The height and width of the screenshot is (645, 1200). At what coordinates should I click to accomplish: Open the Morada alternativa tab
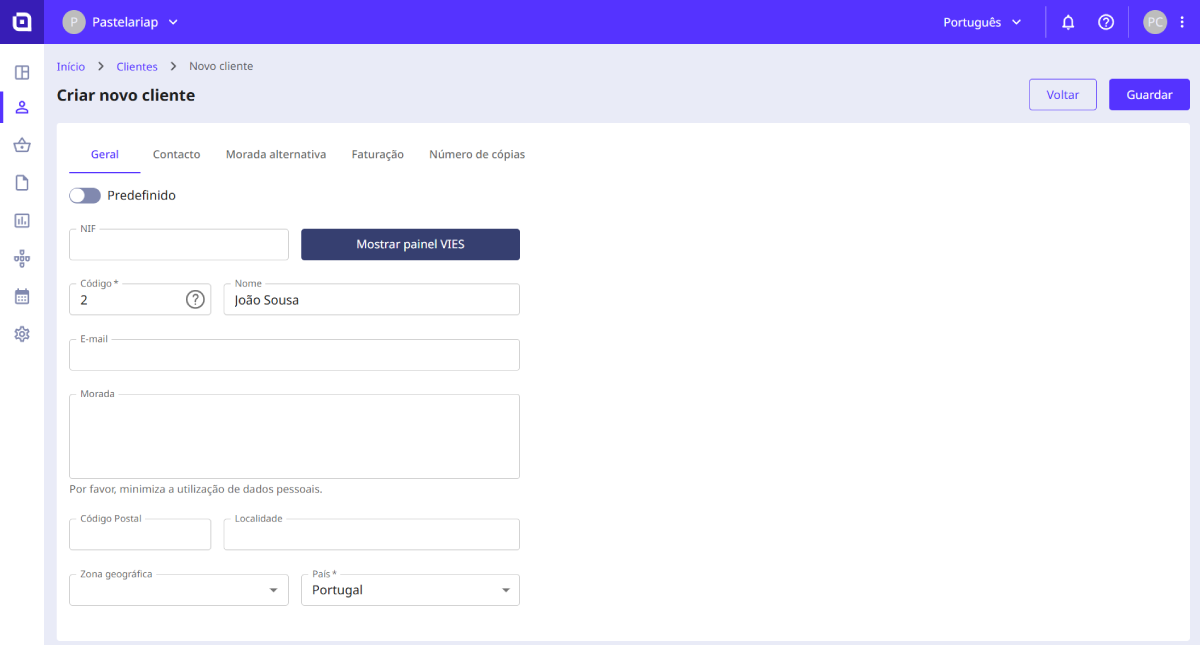[276, 154]
